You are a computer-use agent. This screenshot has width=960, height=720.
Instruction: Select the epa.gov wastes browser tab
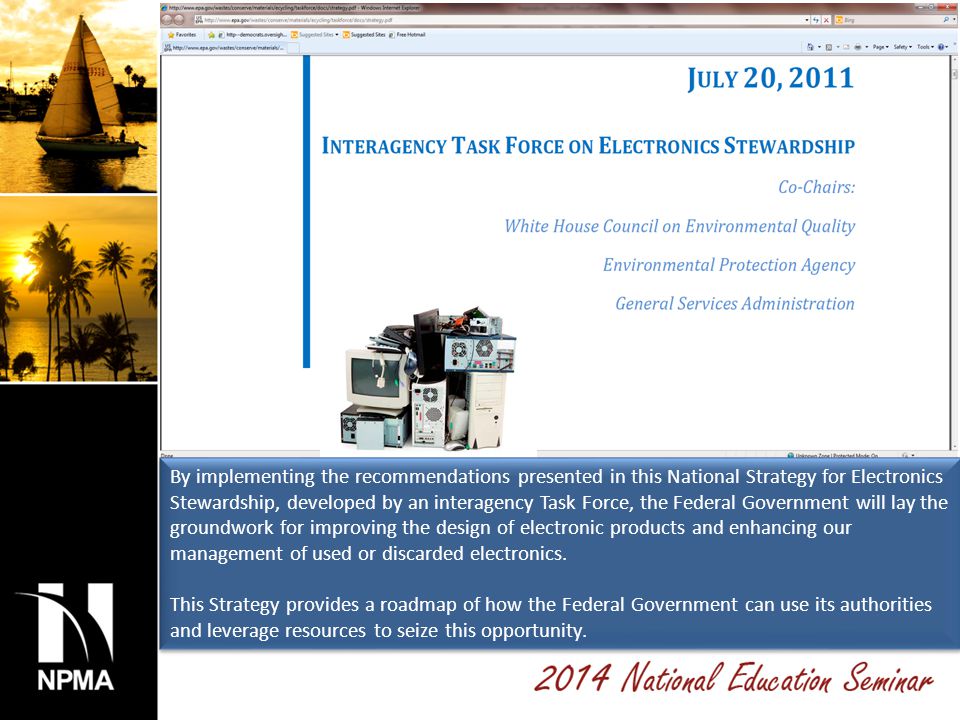pyautogui.click(x=223, y=48)
